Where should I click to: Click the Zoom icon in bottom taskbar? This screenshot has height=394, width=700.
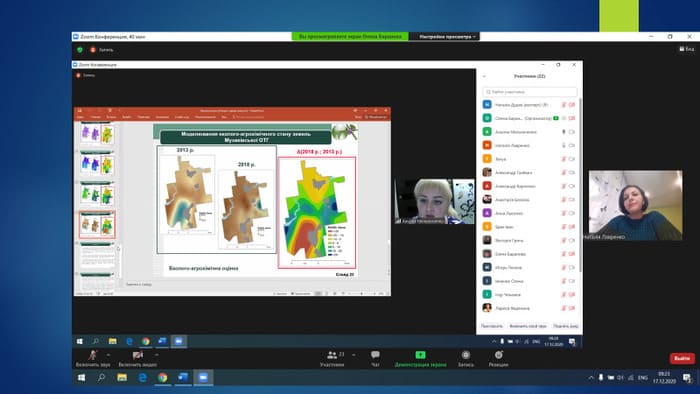(203, 377)
